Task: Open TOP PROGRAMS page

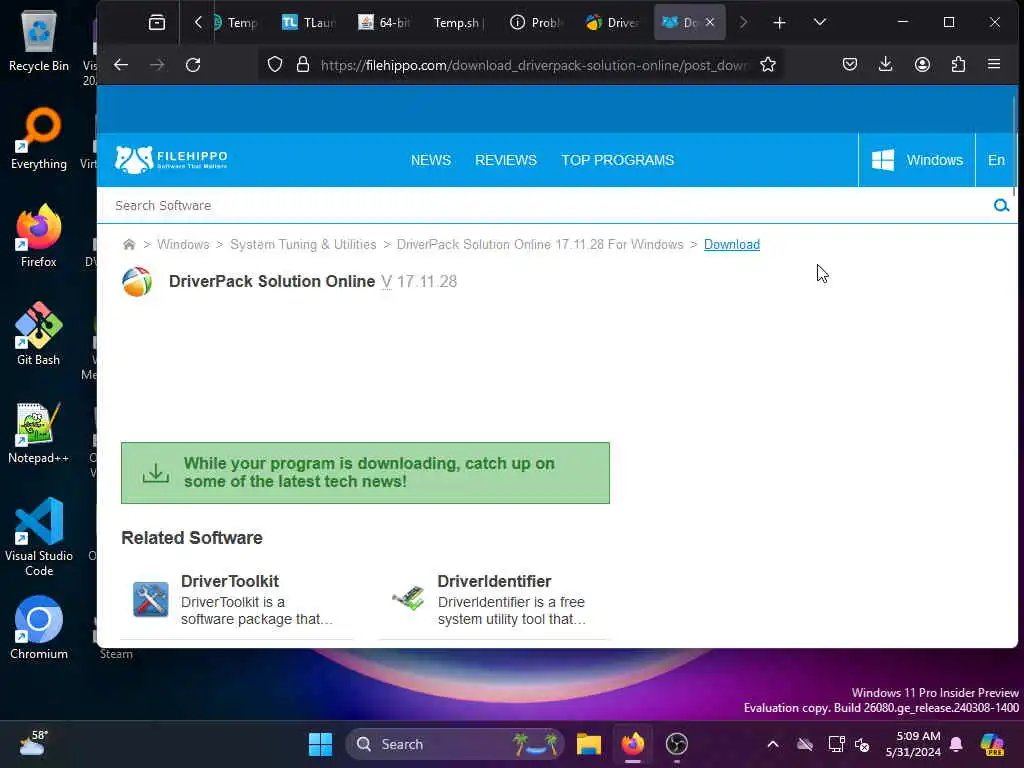Action: coord(617,160)
